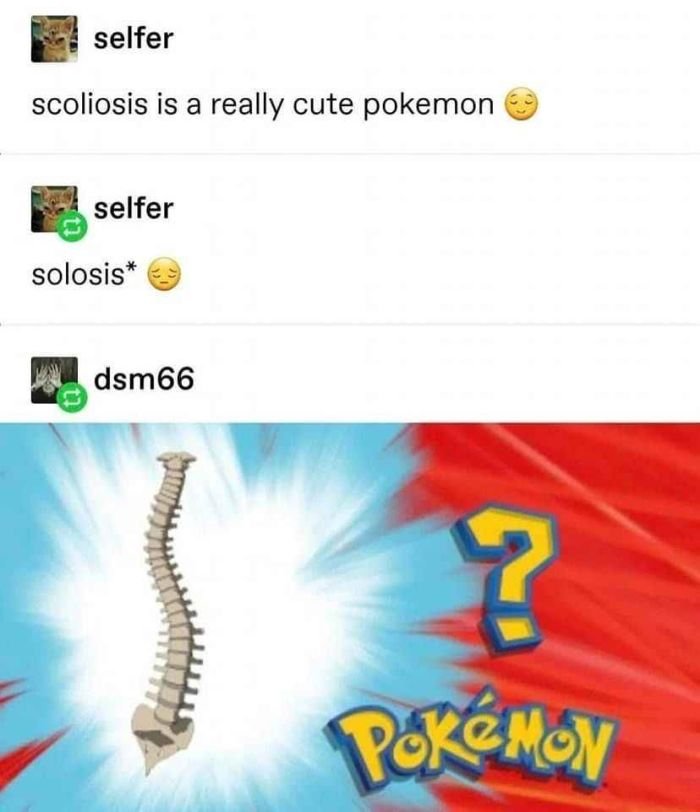Open selfer's avatar on the reblog post
The image size is (700, 812).
(x=54, y=209)
